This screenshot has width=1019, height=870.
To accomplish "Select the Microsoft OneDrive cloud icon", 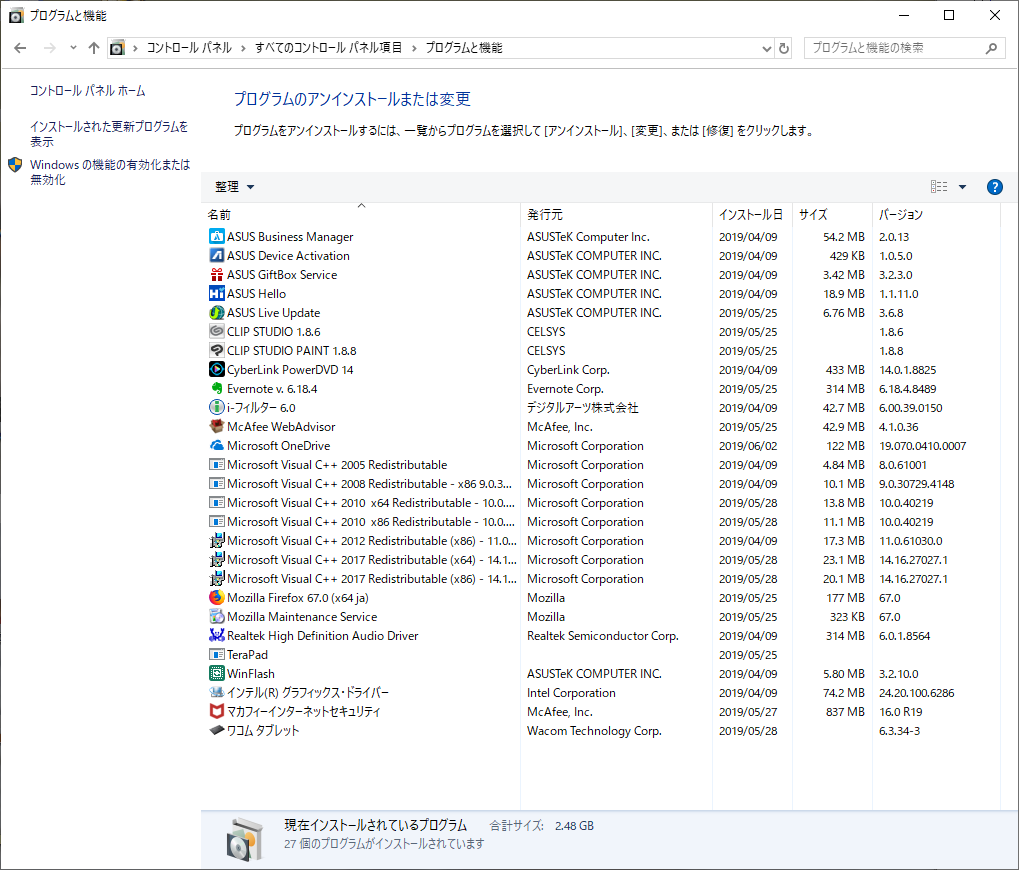I will tap(217, 446).
